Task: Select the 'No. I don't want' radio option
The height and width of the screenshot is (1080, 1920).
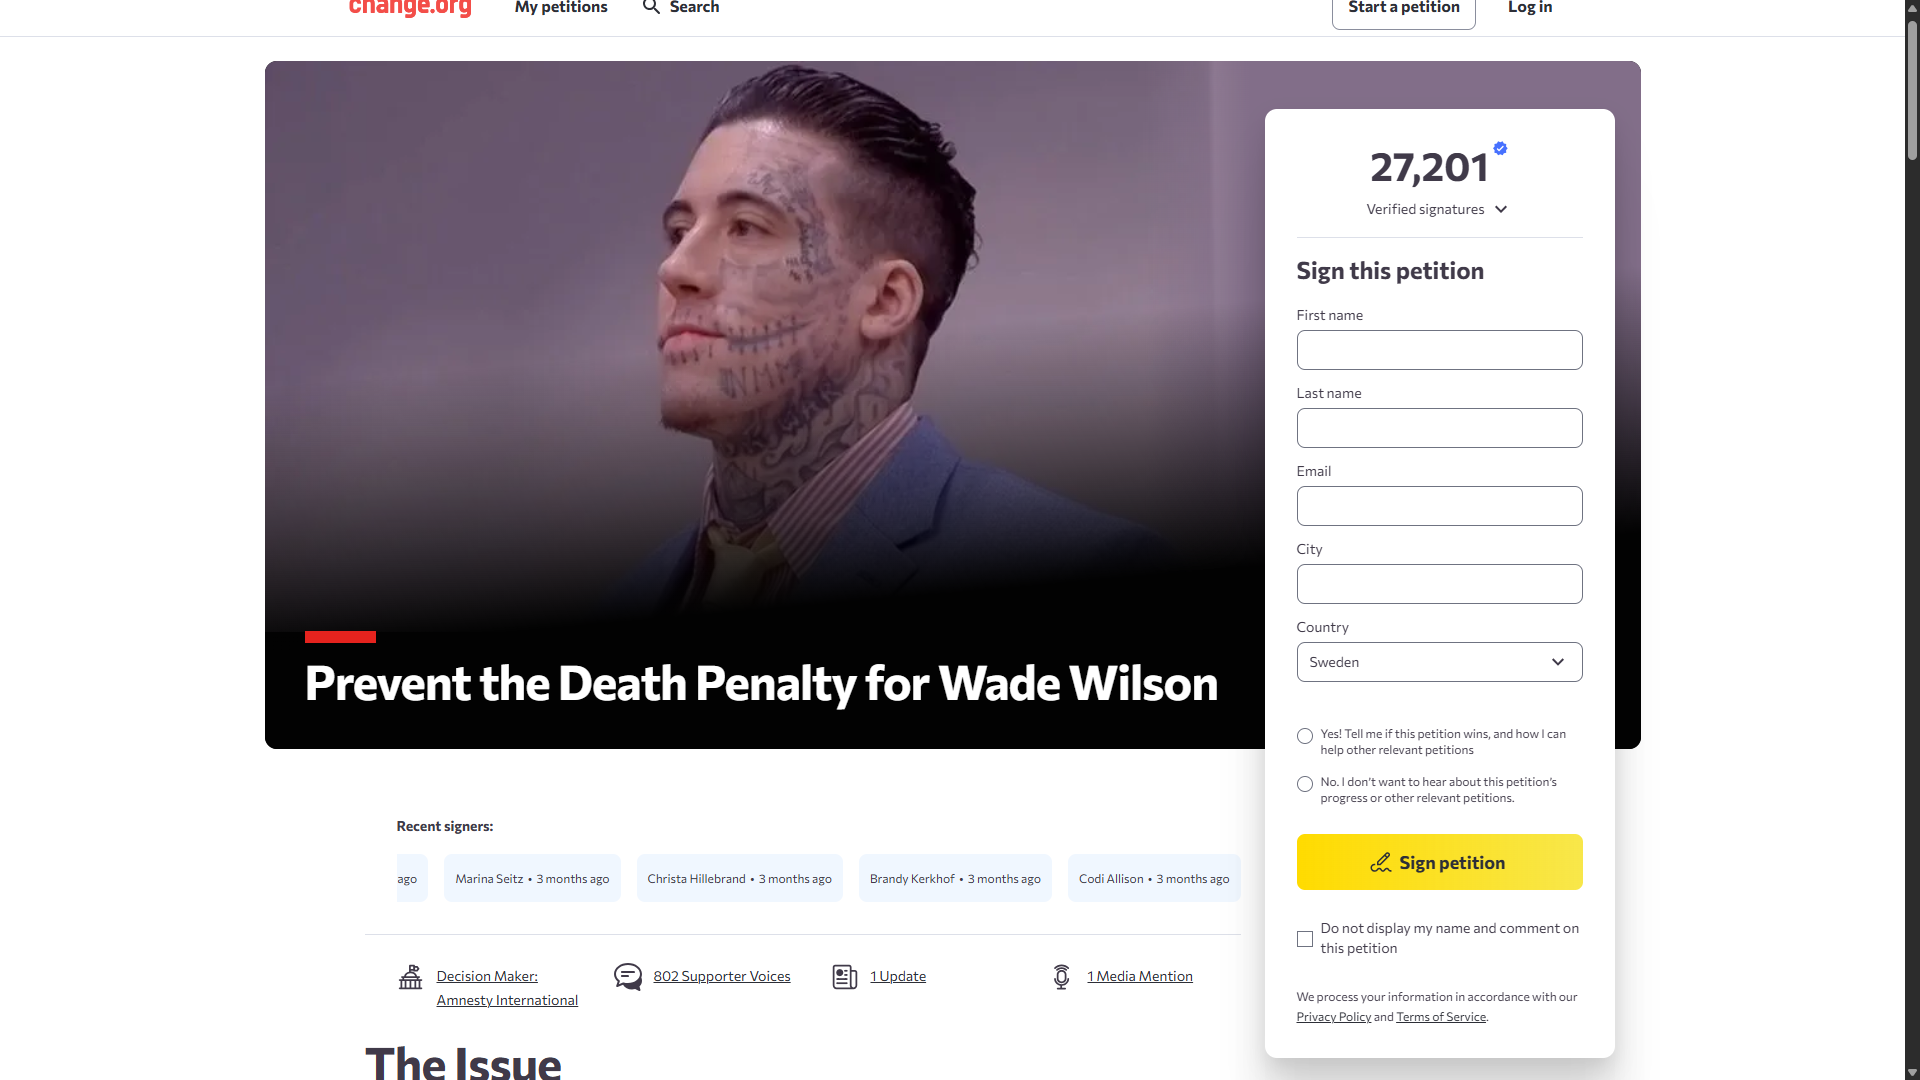Action: pos(1305,784)
